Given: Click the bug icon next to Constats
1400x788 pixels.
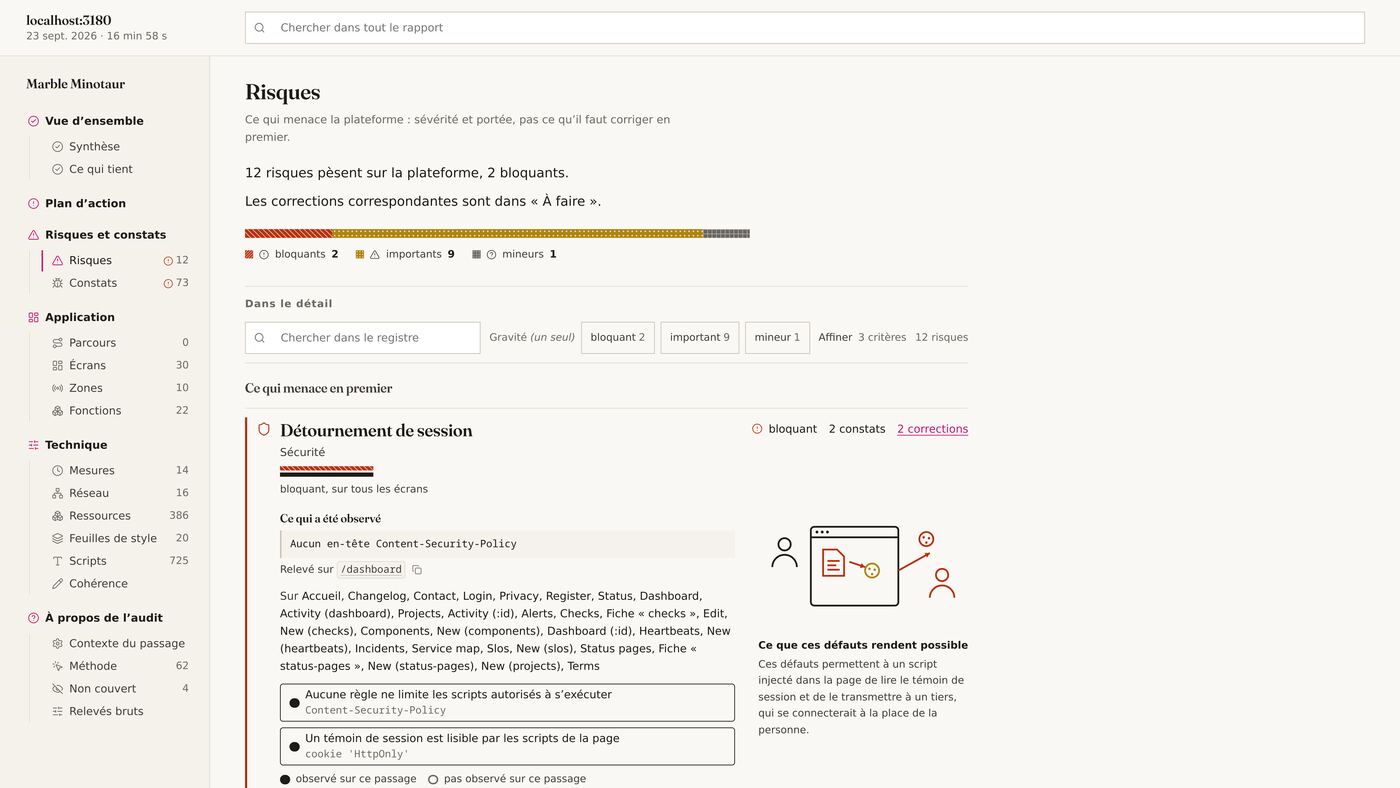Looking at the screenshot, I should click(57, 283).
